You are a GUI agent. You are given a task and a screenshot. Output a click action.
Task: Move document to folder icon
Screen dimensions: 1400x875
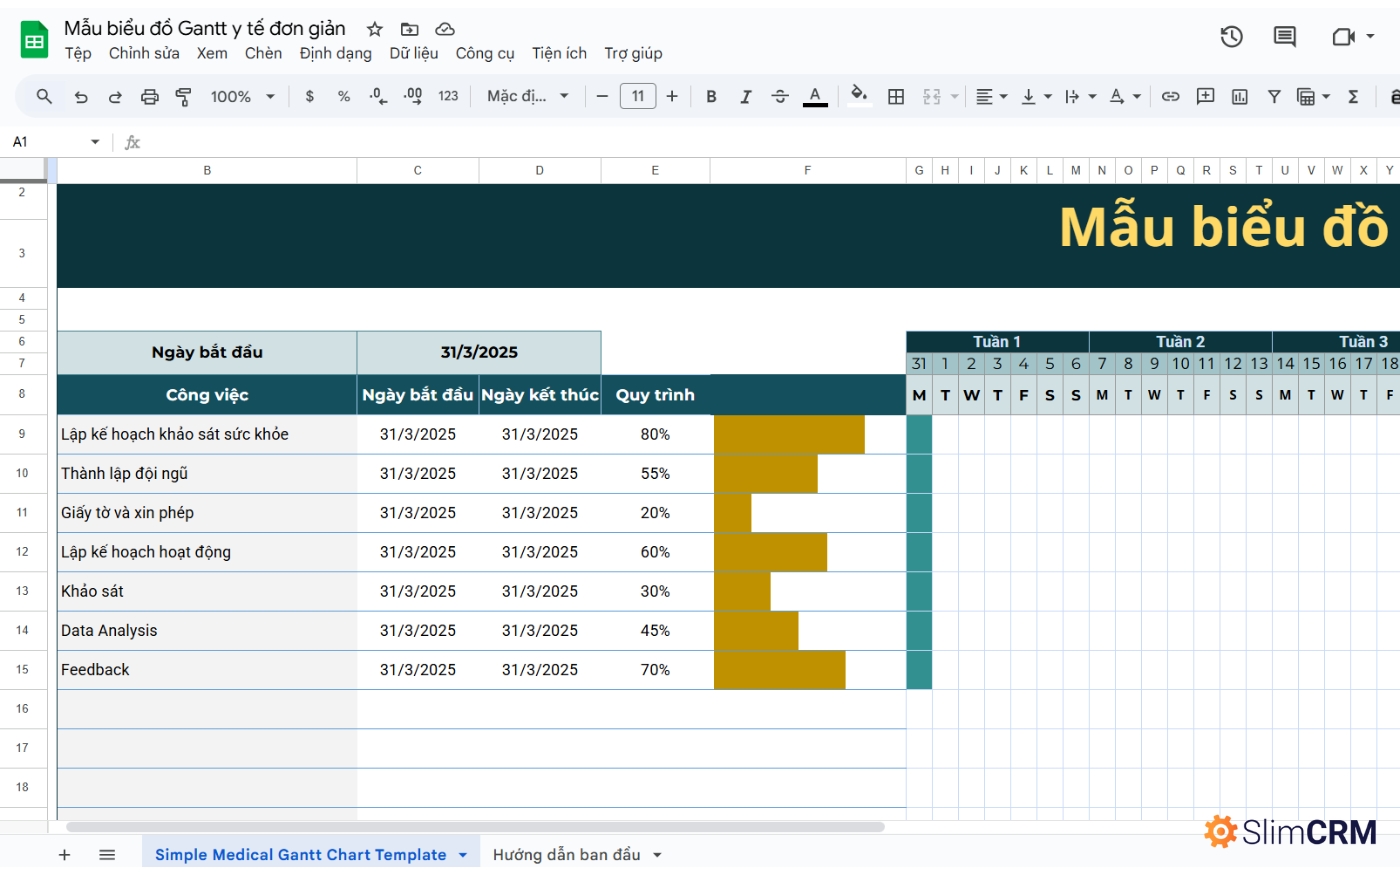coord(409,29)
